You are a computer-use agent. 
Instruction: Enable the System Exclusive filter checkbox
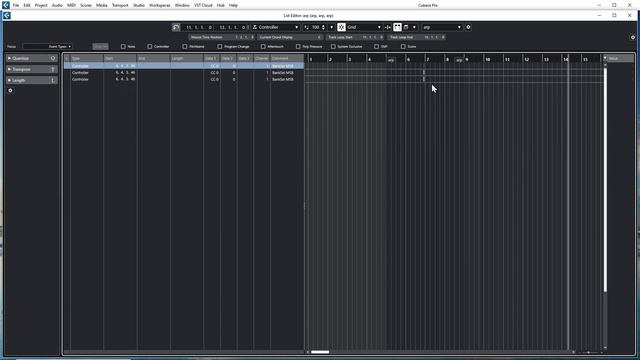point(333,47)
